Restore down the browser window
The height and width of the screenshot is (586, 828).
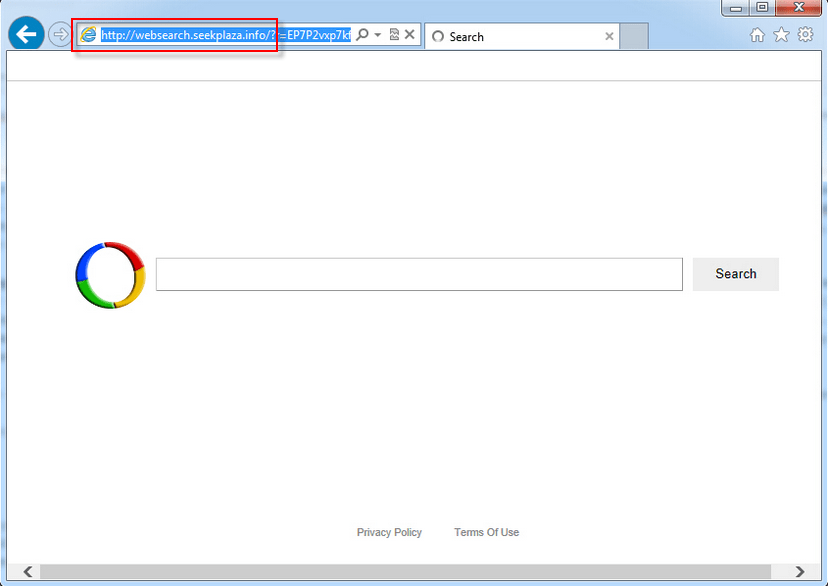[x=763, y=8]
